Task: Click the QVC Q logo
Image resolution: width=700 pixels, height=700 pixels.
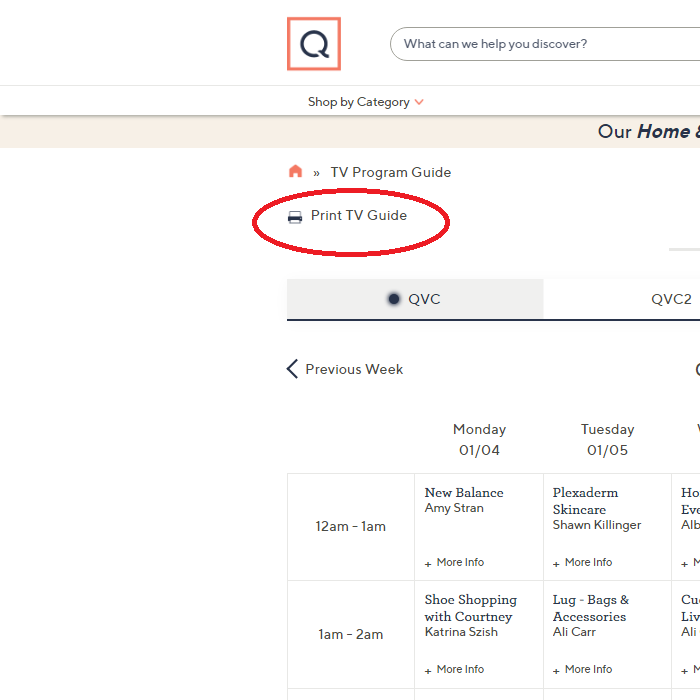Action: 314,44
